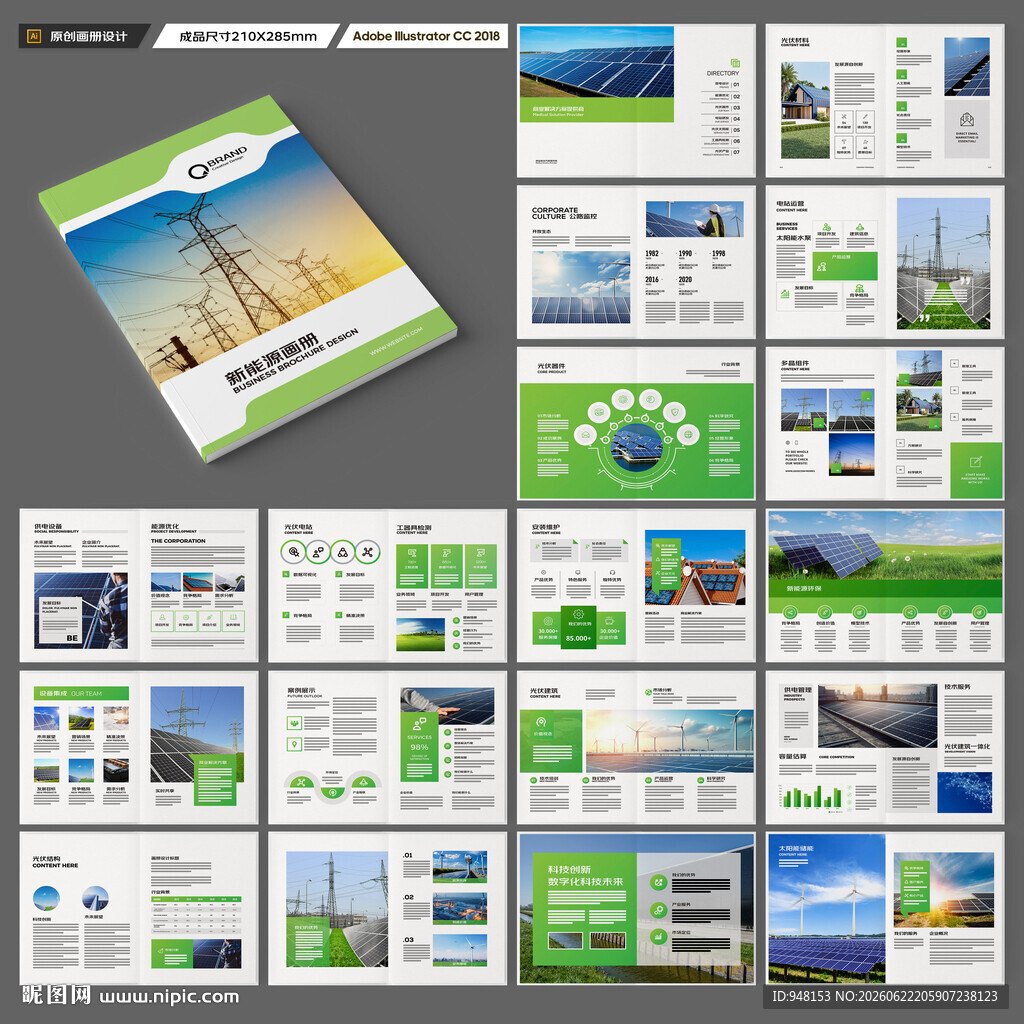Click the 新能源画册 cover title
Viewport: 1024px width, 1024px height.
[x=272, y=360]
